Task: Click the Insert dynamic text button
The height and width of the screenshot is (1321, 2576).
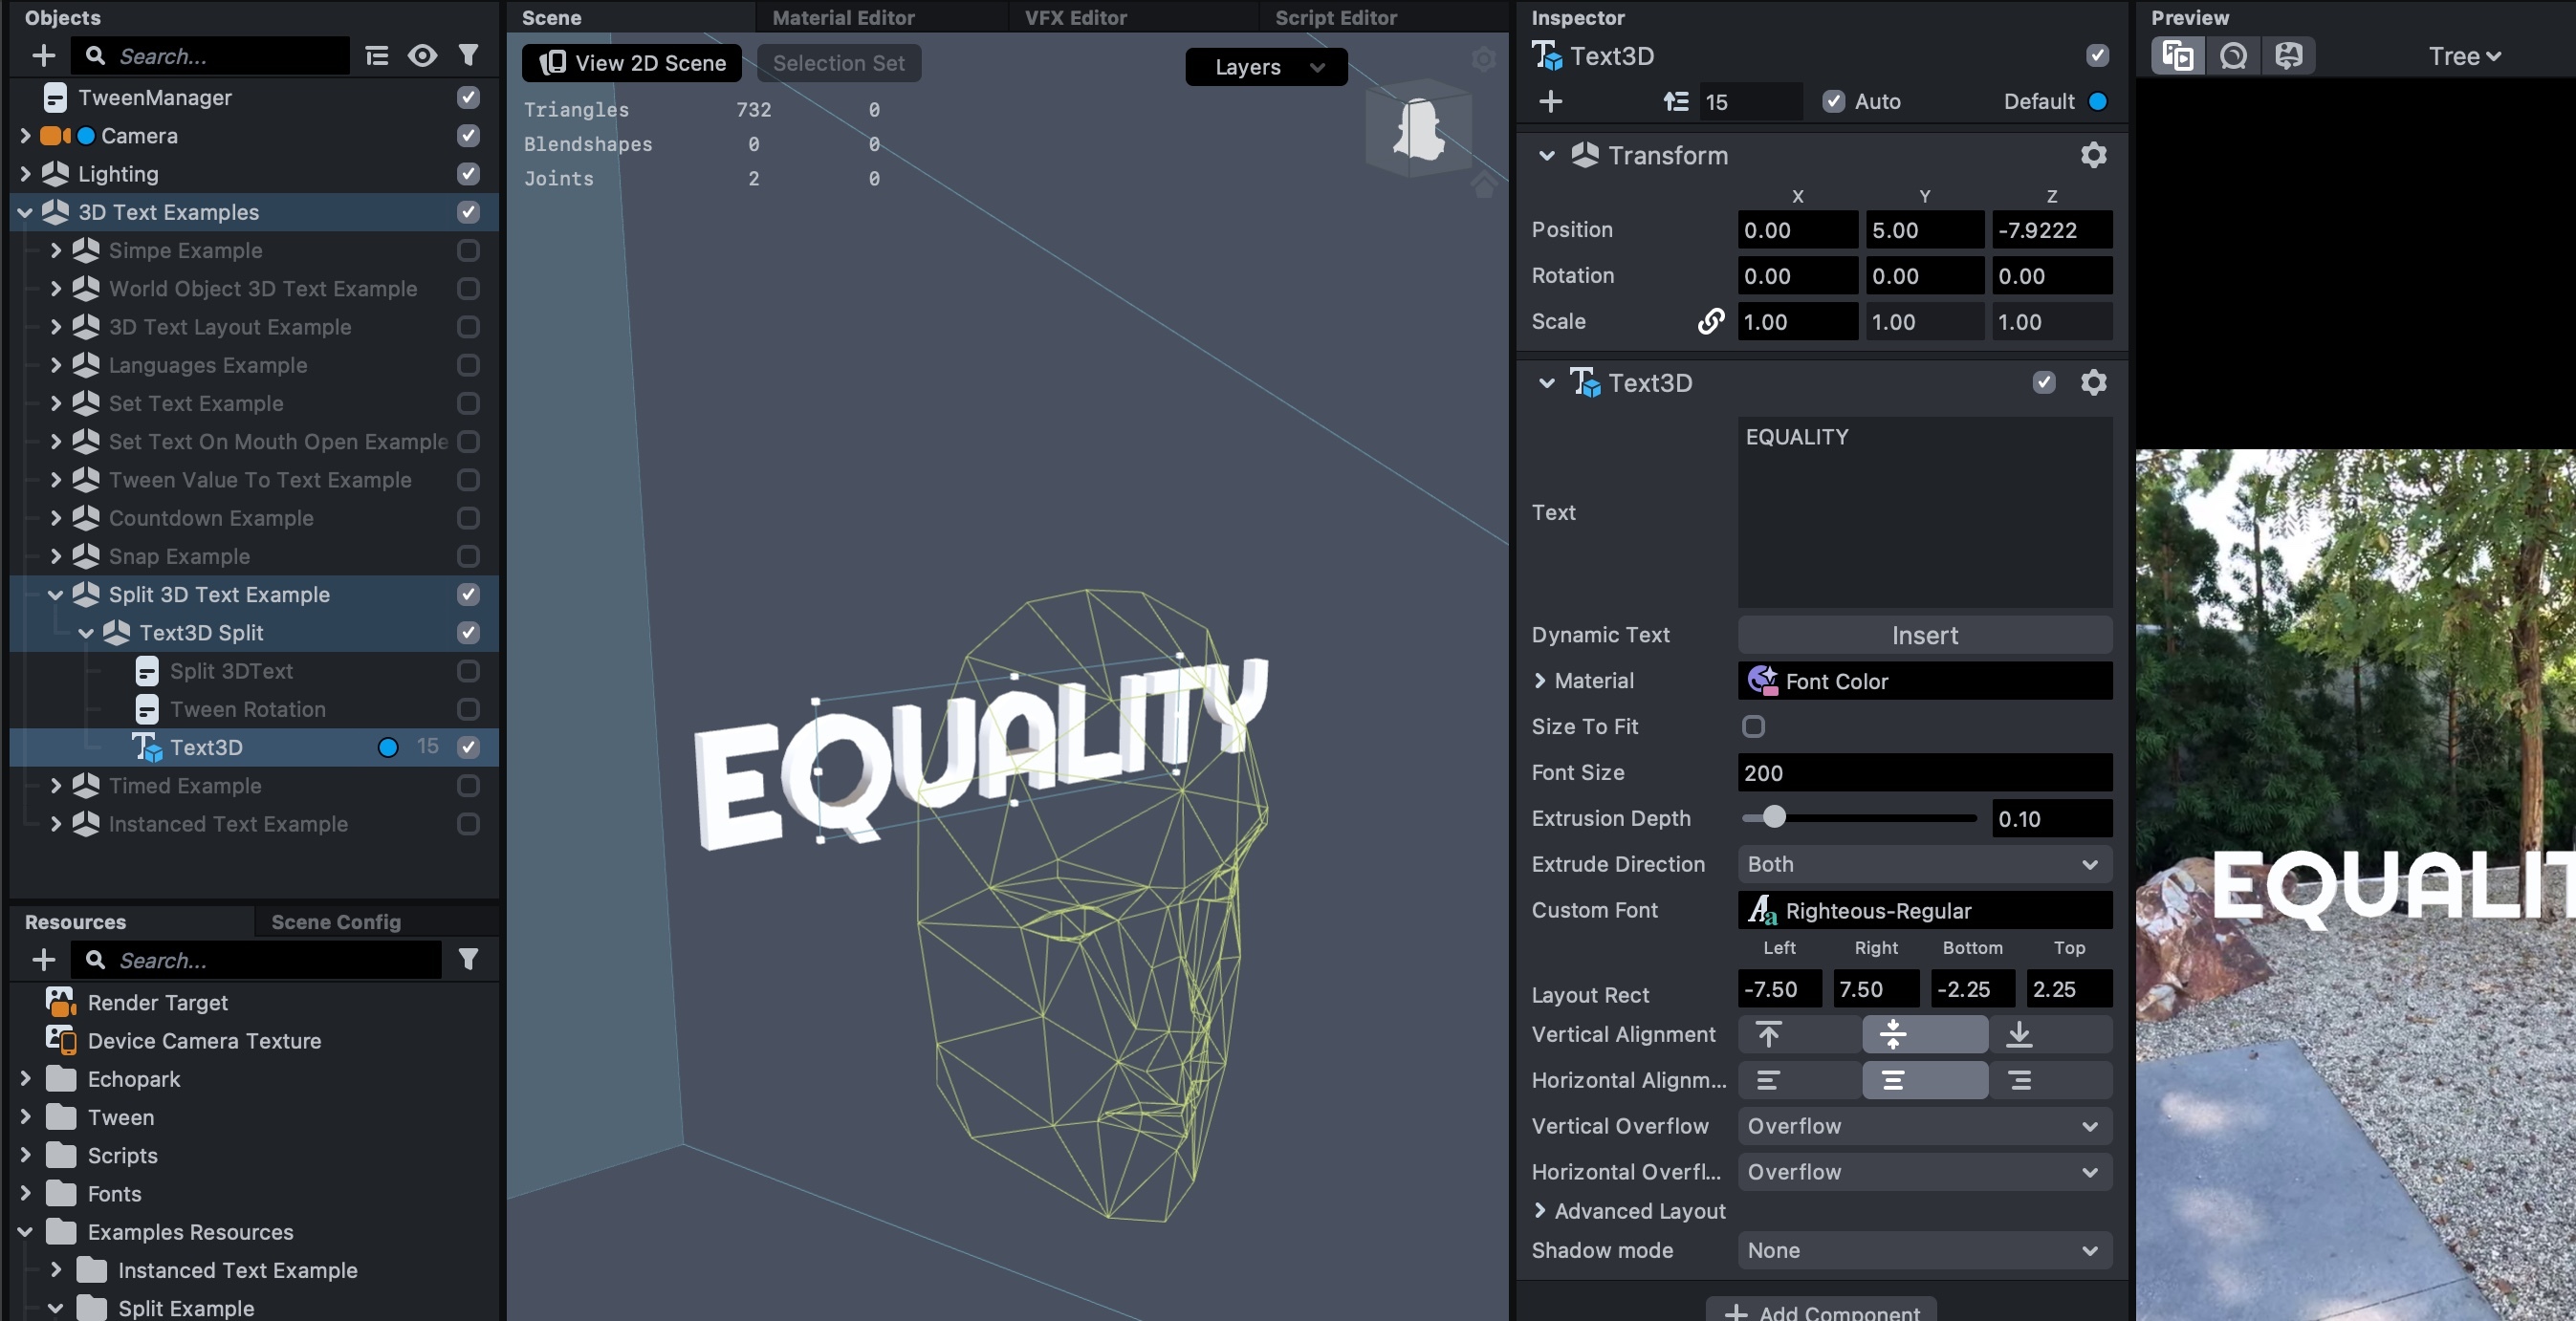Action: (x=1926, y=636)
